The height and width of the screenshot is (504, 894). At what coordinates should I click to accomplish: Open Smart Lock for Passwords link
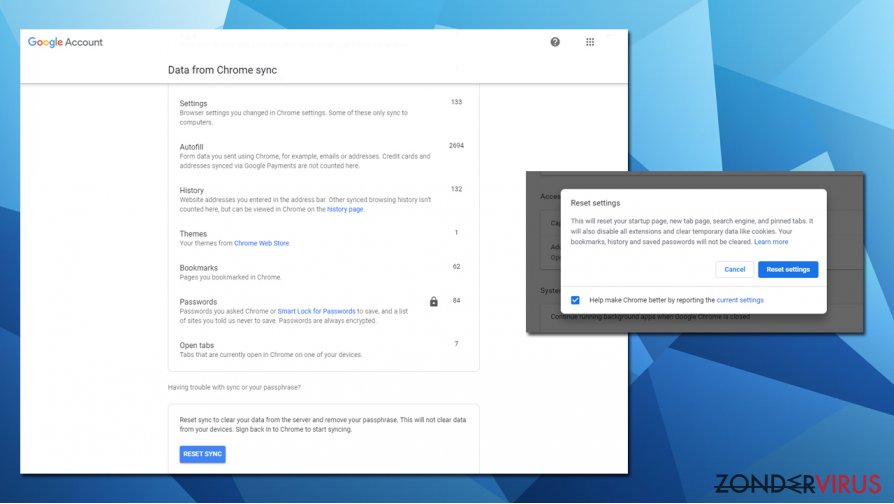(316, 311)
